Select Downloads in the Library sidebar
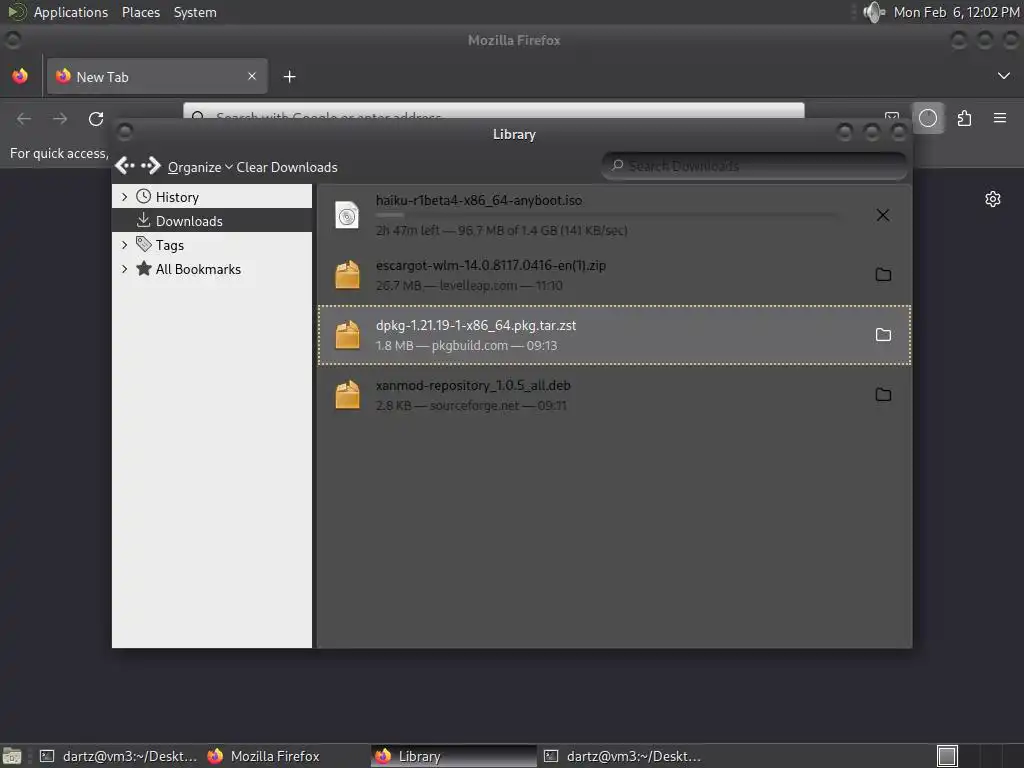Viewport: 1024px width, 768px height. pyautogui.click(x=212, y=221)
